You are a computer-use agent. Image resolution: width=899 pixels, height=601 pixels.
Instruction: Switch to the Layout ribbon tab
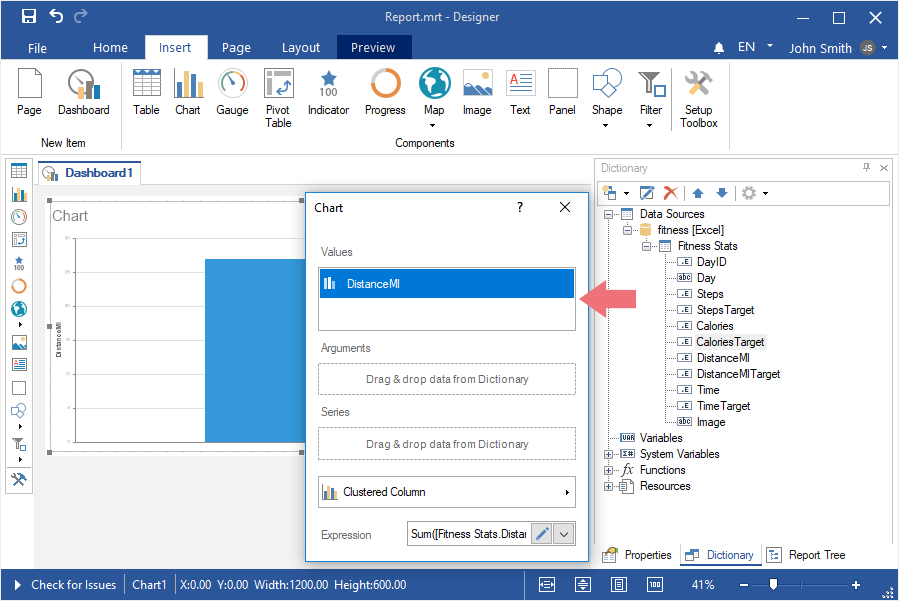(x=301, y=47)
